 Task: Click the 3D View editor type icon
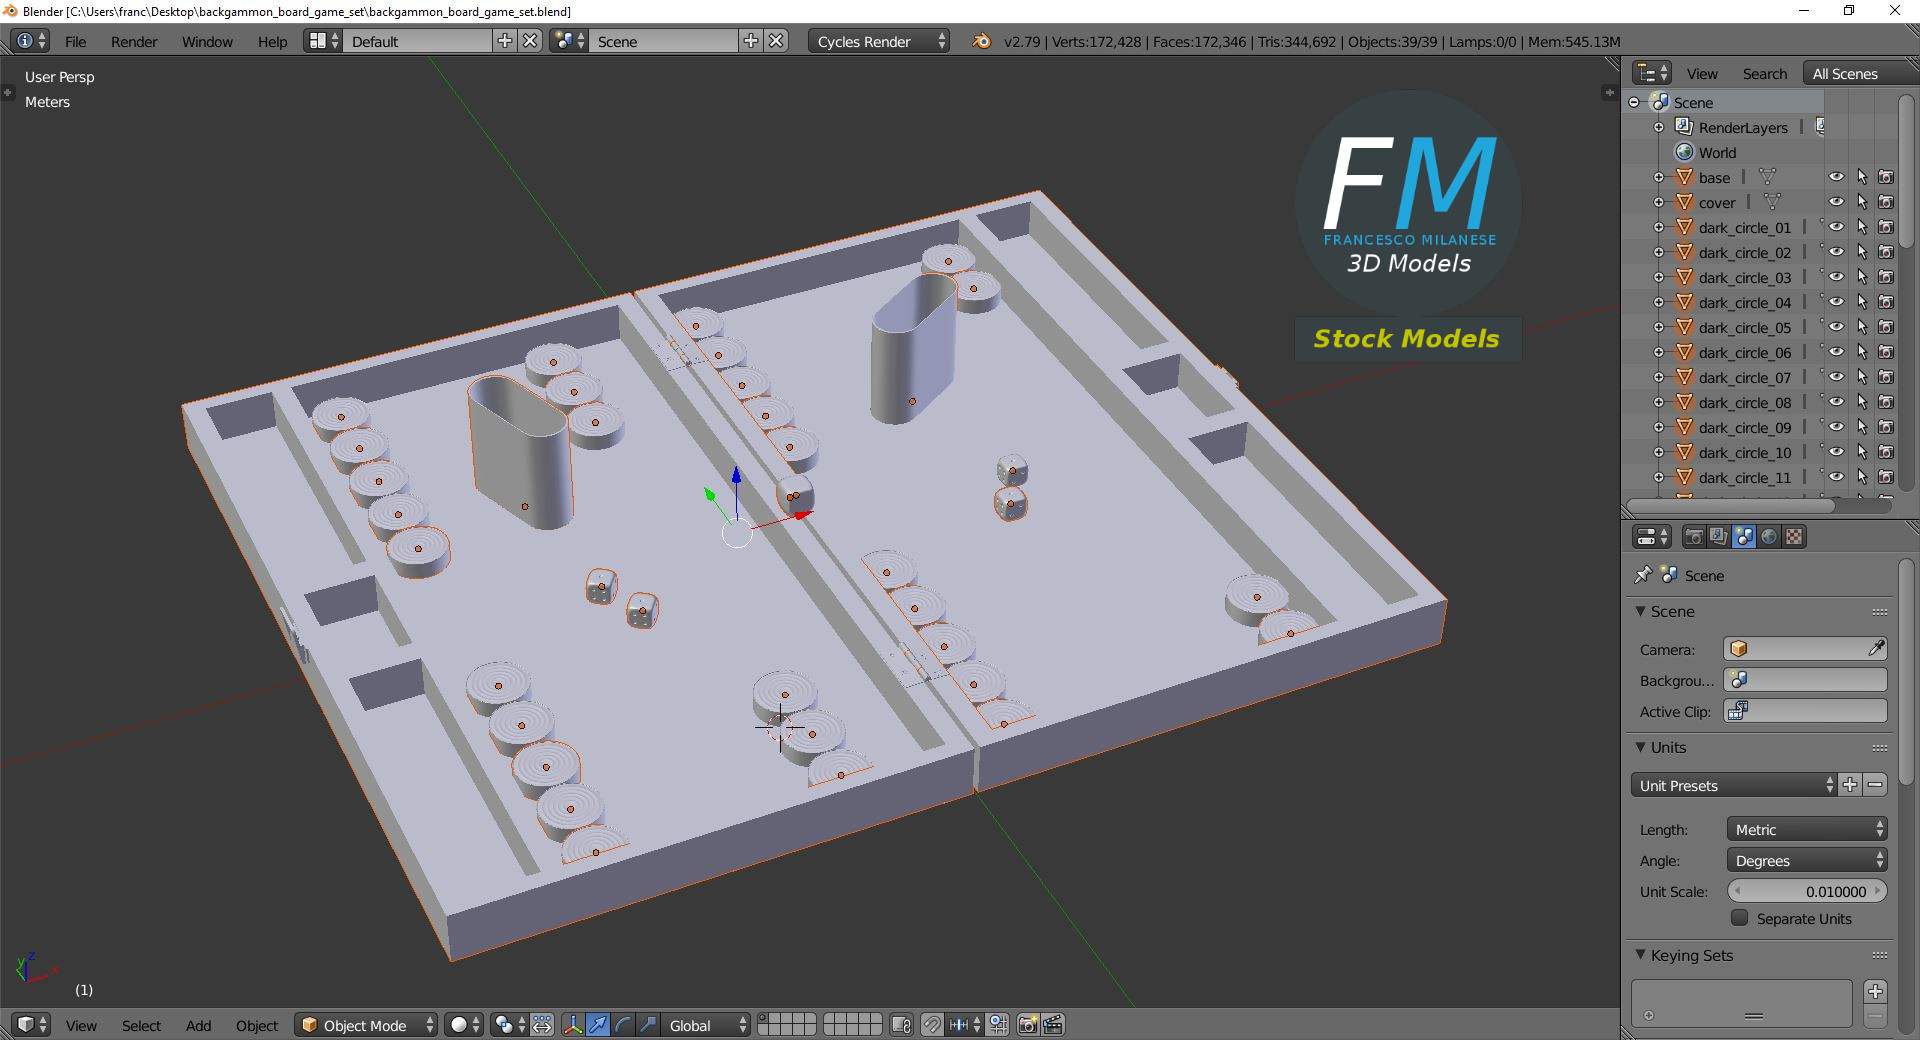pyautogui.click(x=32, y=1025)
